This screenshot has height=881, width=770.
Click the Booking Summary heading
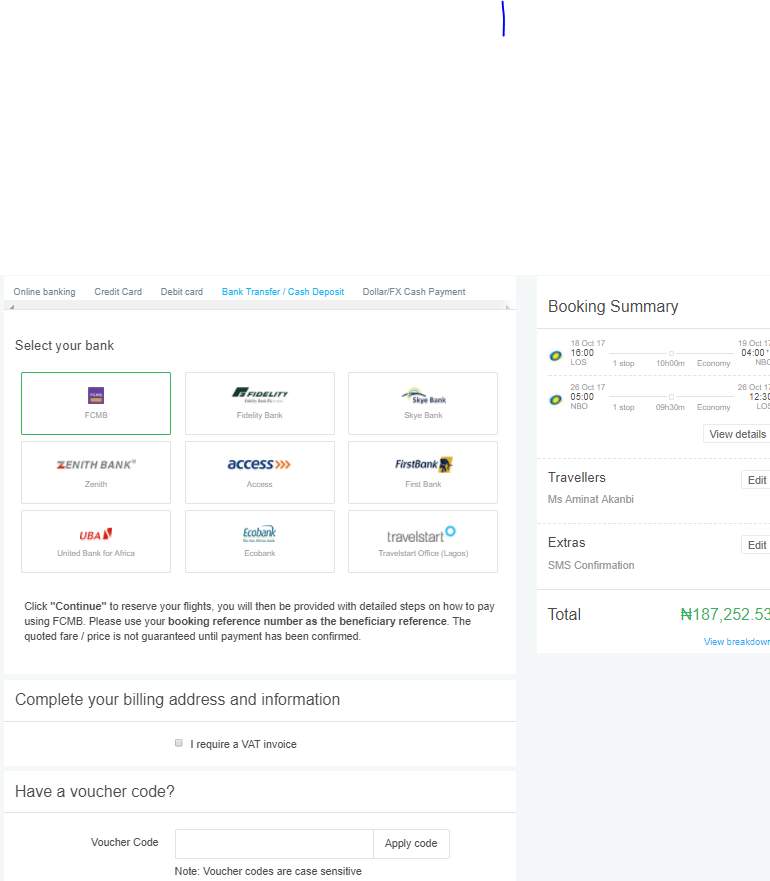613,306
